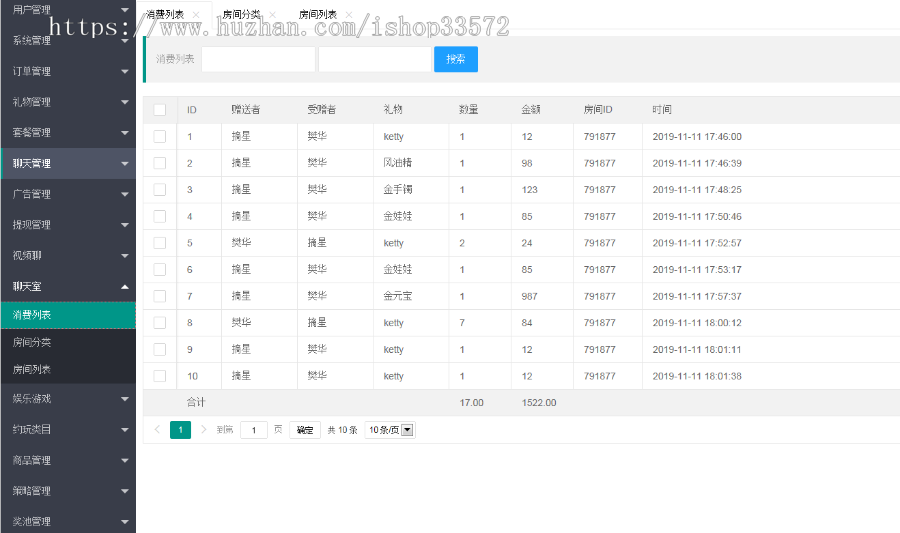Open 房间列表 in the sidebar
This screenshot has width=900, height=533.
[32, 369]
